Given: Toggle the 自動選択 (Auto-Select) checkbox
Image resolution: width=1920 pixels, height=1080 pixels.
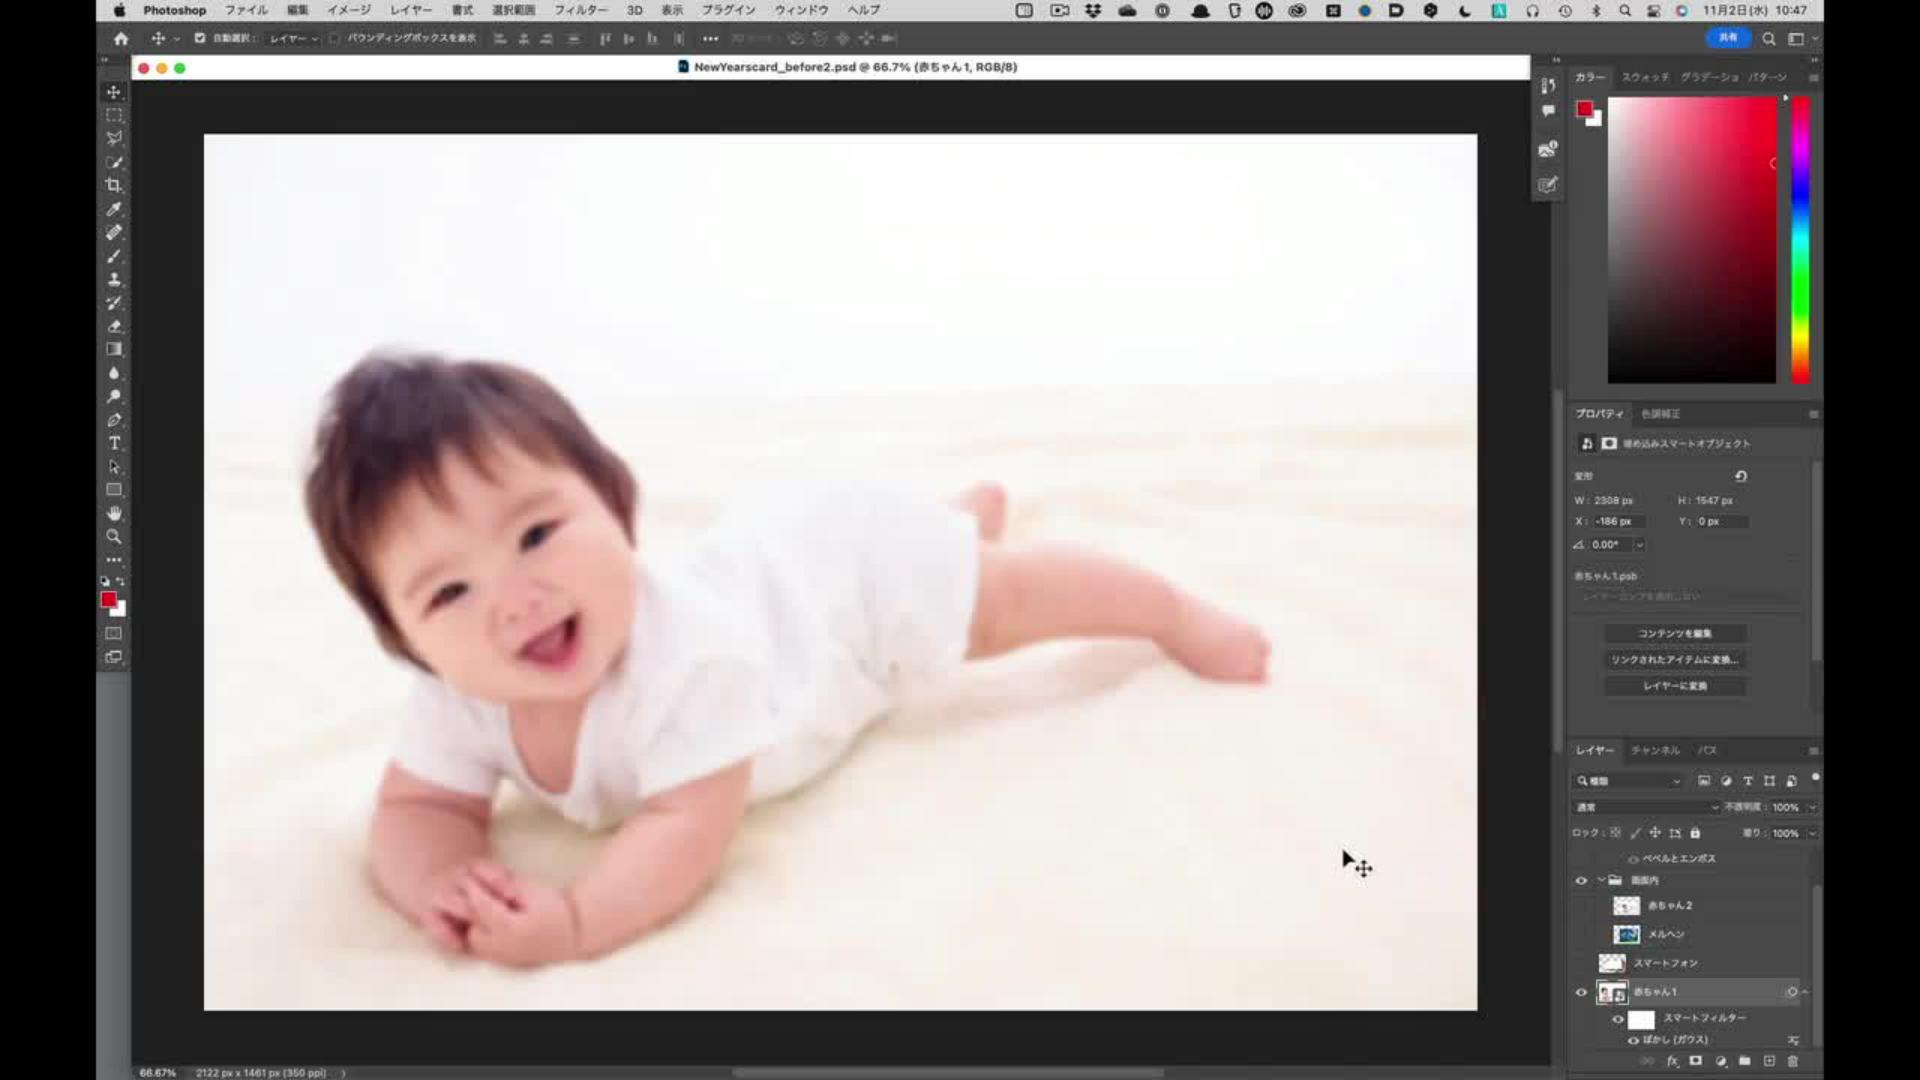Looking at the screenshot, I should [x=199, y=38].
